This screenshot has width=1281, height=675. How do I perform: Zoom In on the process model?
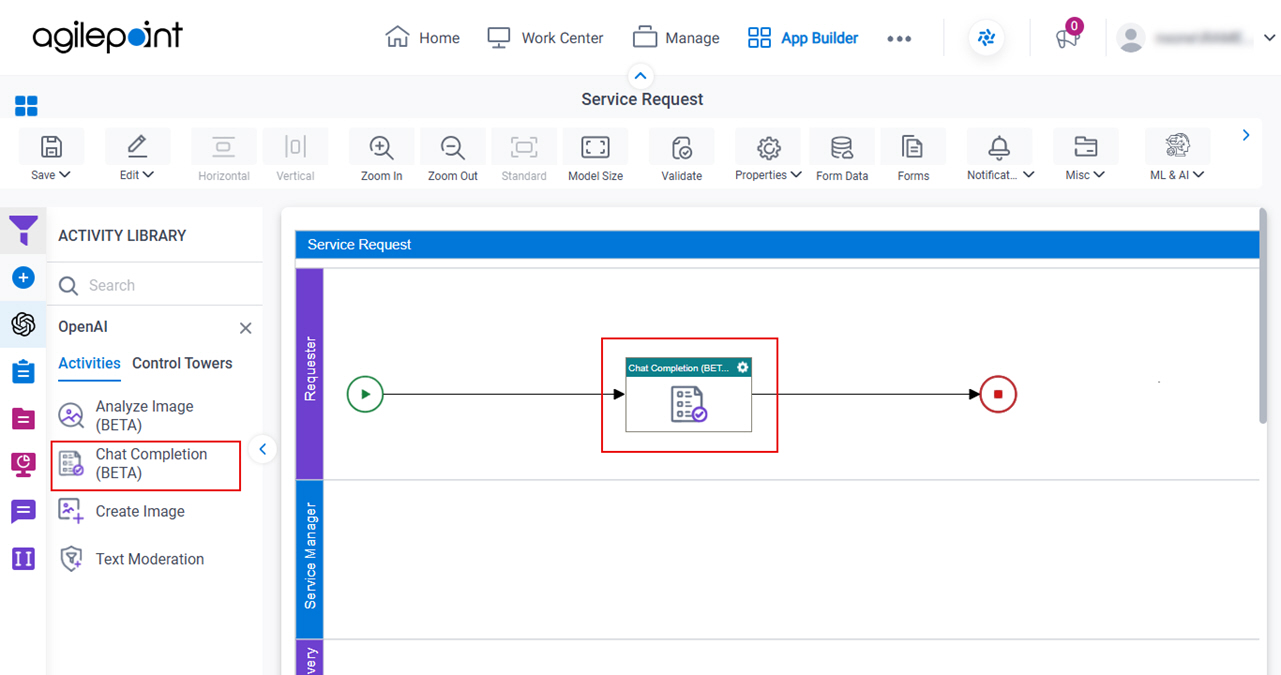381,147
